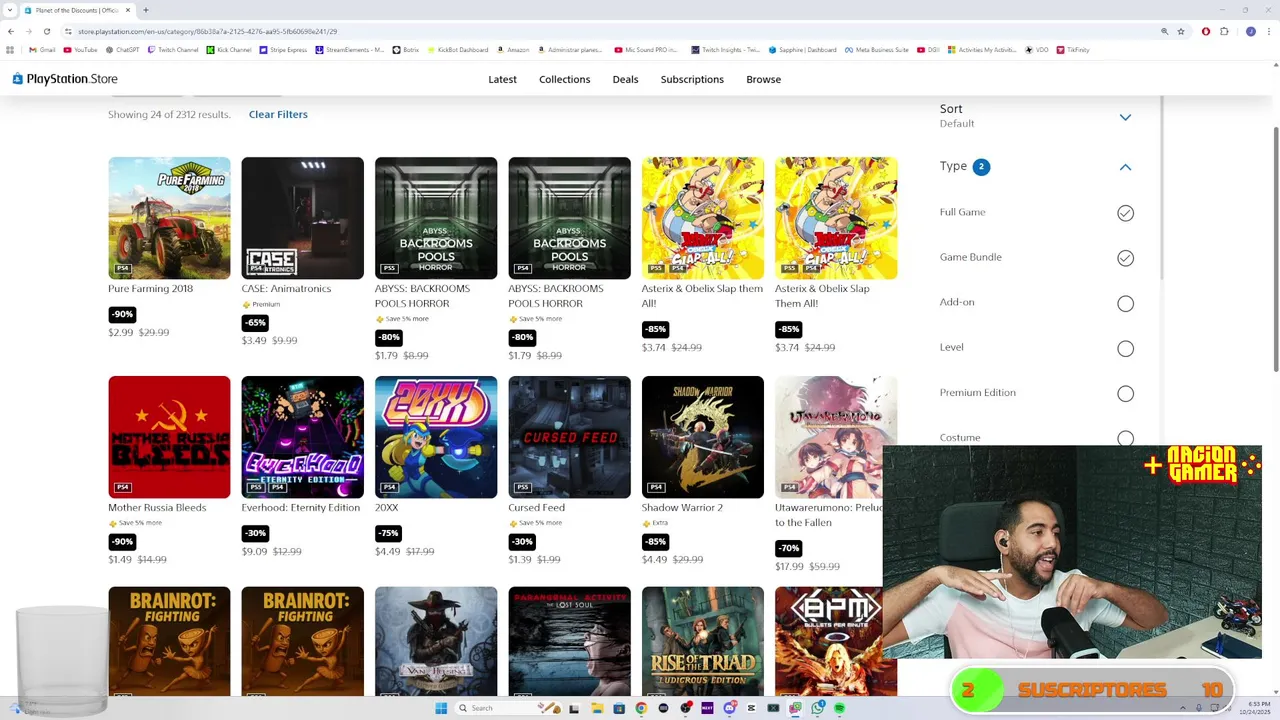Select the Planet of the Discounts browser tab

(76, 10)
